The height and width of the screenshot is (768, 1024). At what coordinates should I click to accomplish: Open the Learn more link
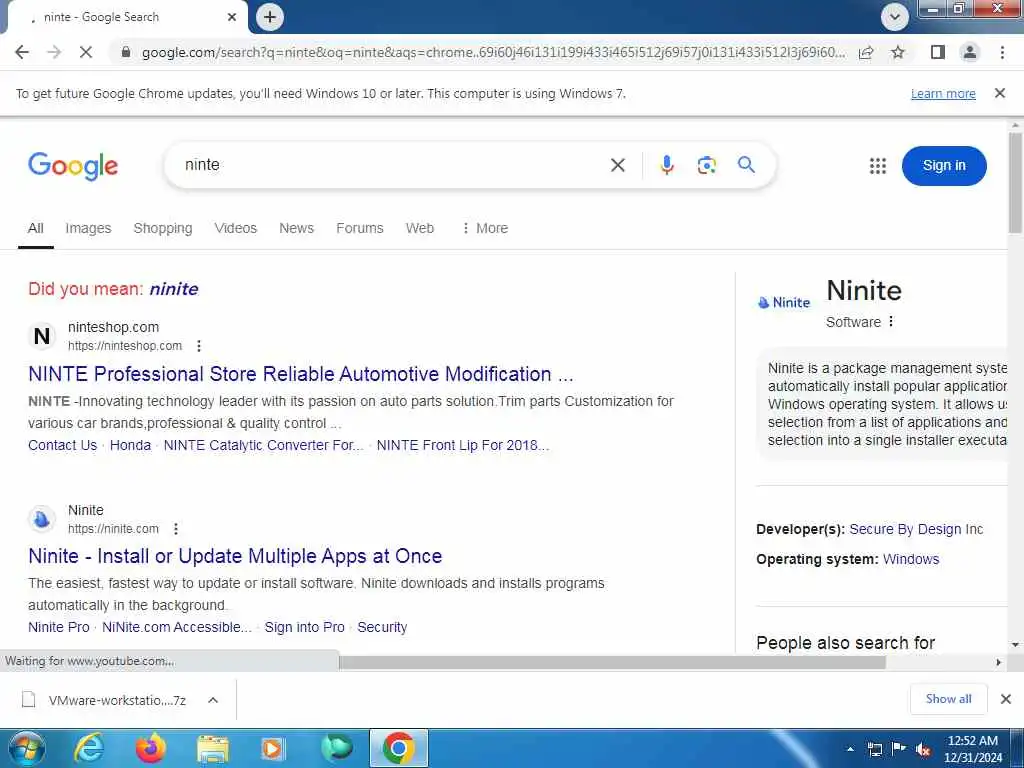[x=943, y=93]
